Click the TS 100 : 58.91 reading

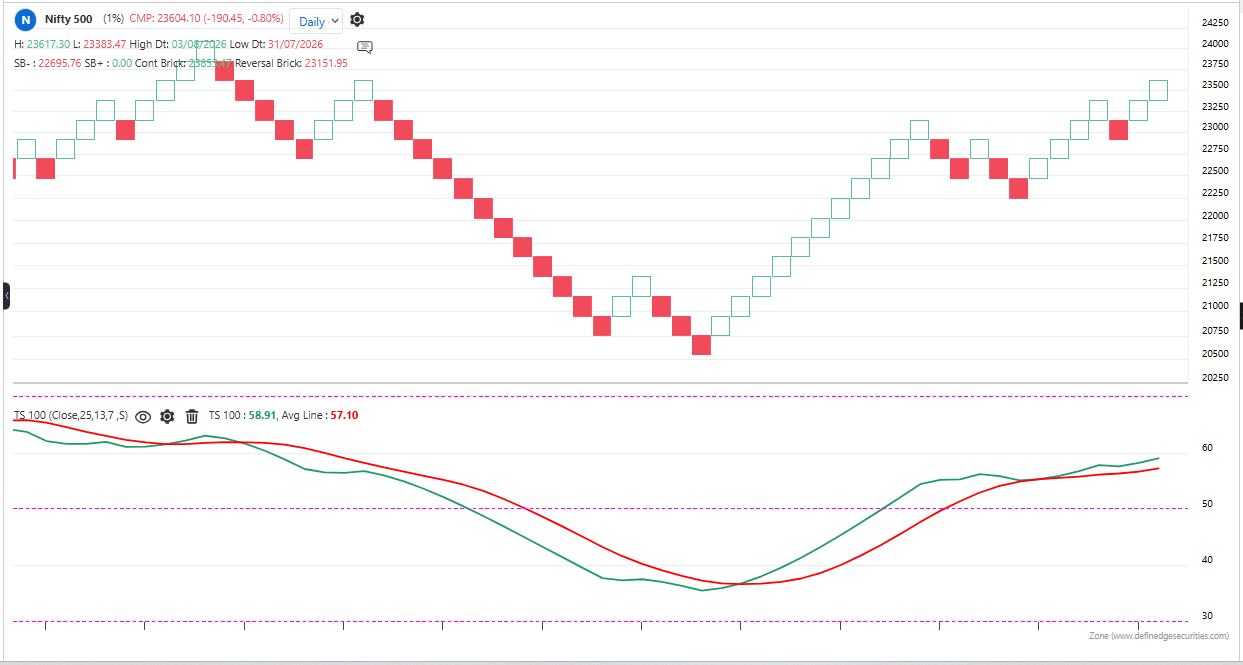[x=241, y=415]
